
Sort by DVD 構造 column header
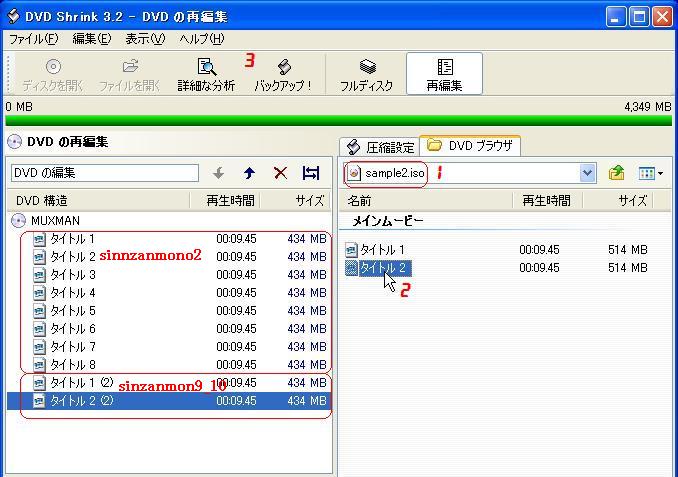point(99,201)
